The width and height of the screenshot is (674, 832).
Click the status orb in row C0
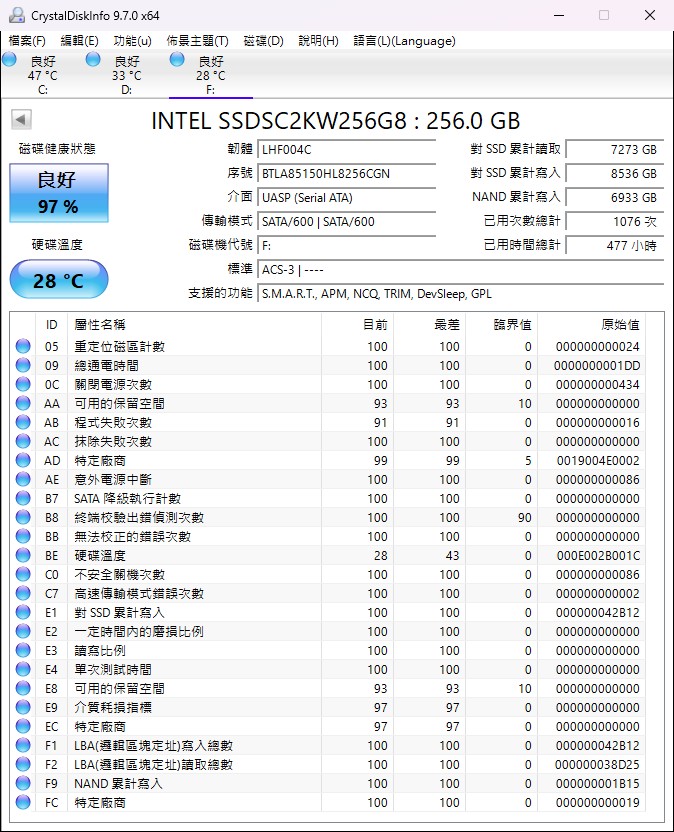click(x=23, y=574)
